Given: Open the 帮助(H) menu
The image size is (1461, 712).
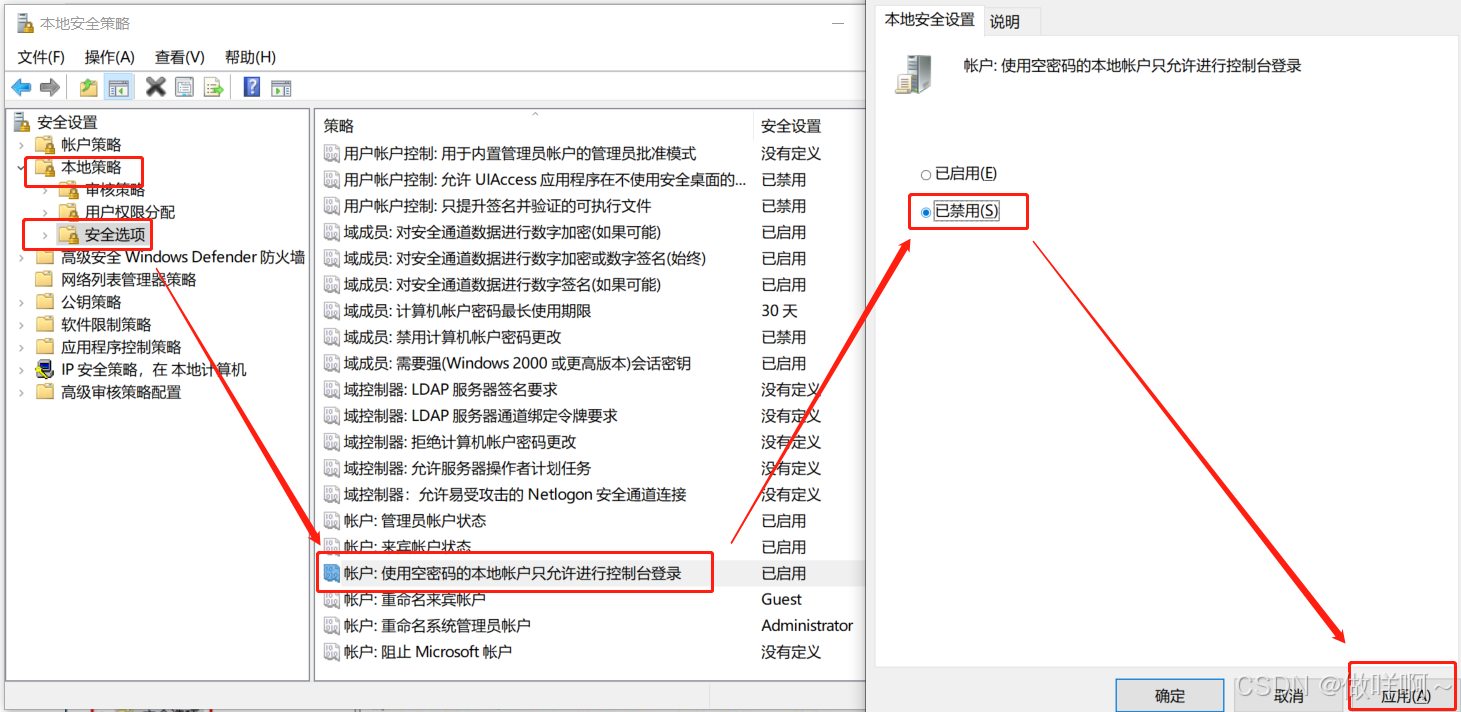Looking at the screenshot, I should tap(250, 57).
